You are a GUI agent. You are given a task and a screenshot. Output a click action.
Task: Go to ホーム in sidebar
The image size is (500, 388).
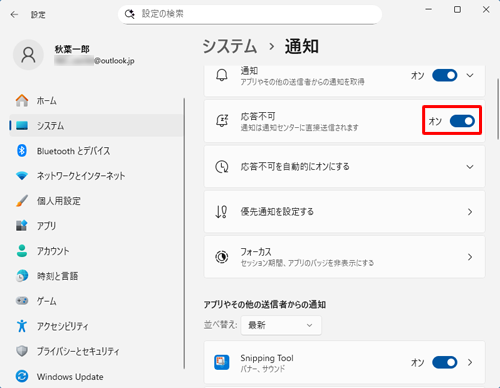pyautogui.click(x=96, y=101)
